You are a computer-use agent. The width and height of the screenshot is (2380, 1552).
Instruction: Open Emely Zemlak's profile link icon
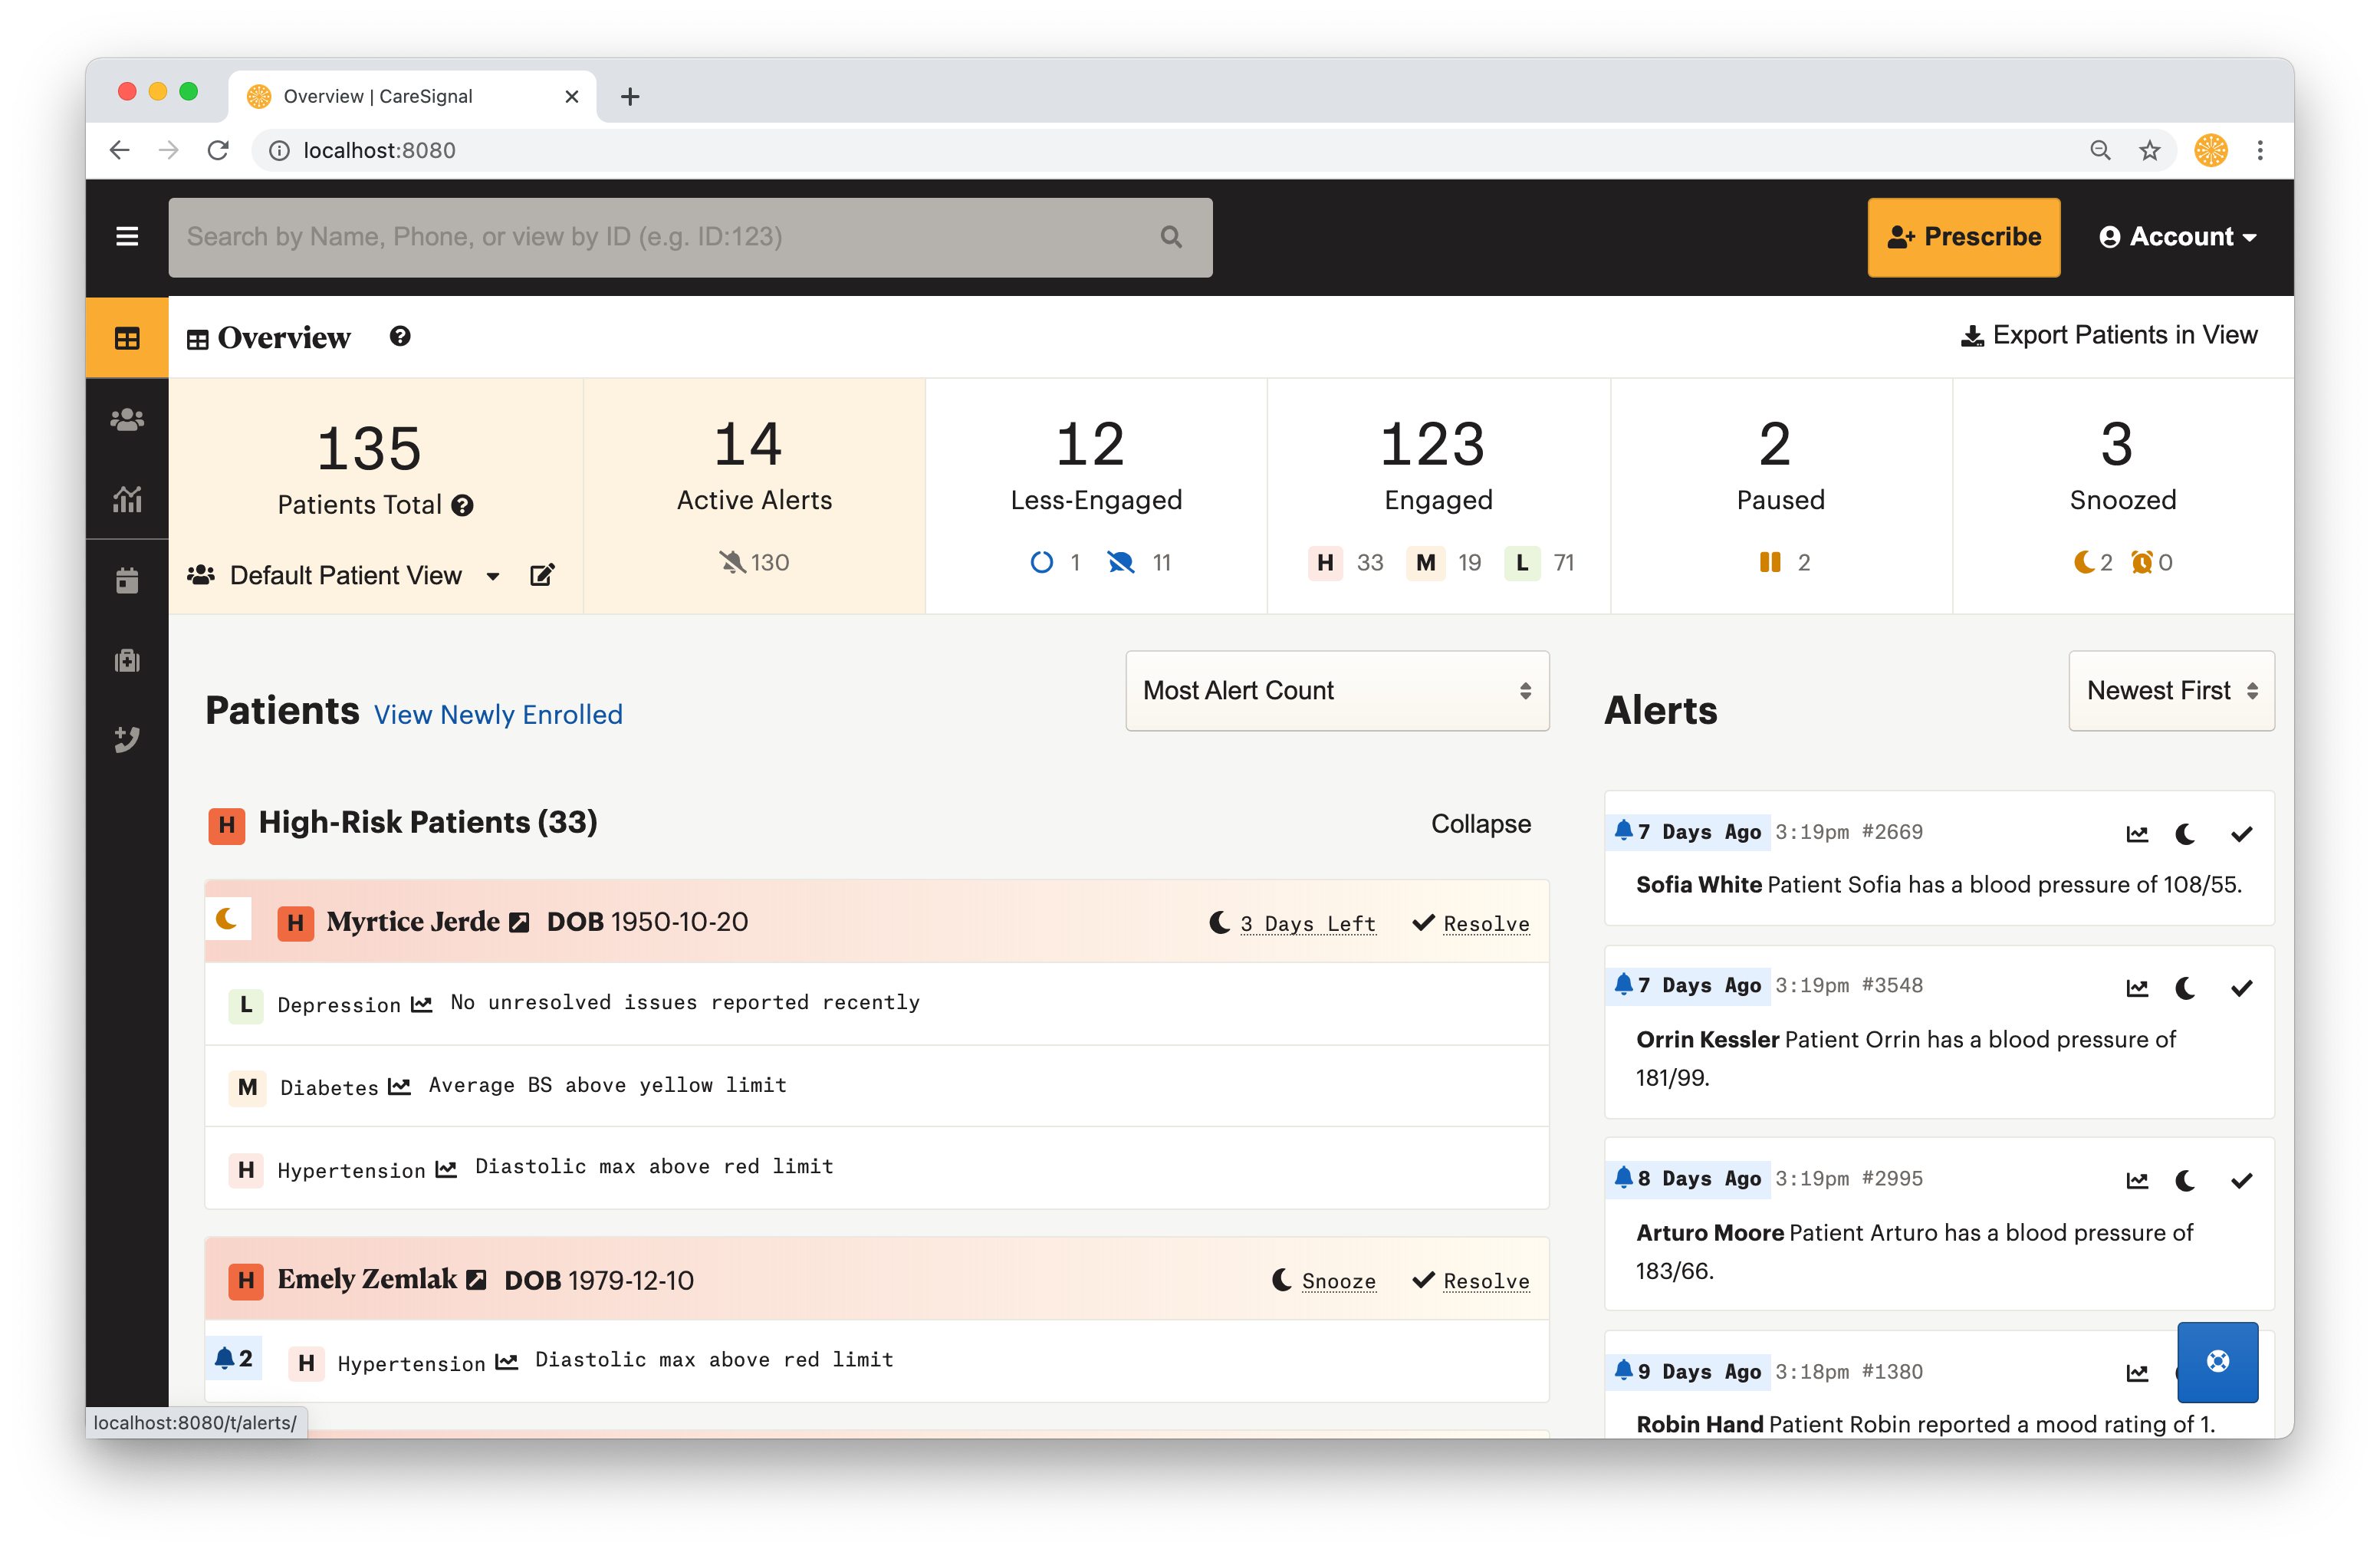(477, 1279)
